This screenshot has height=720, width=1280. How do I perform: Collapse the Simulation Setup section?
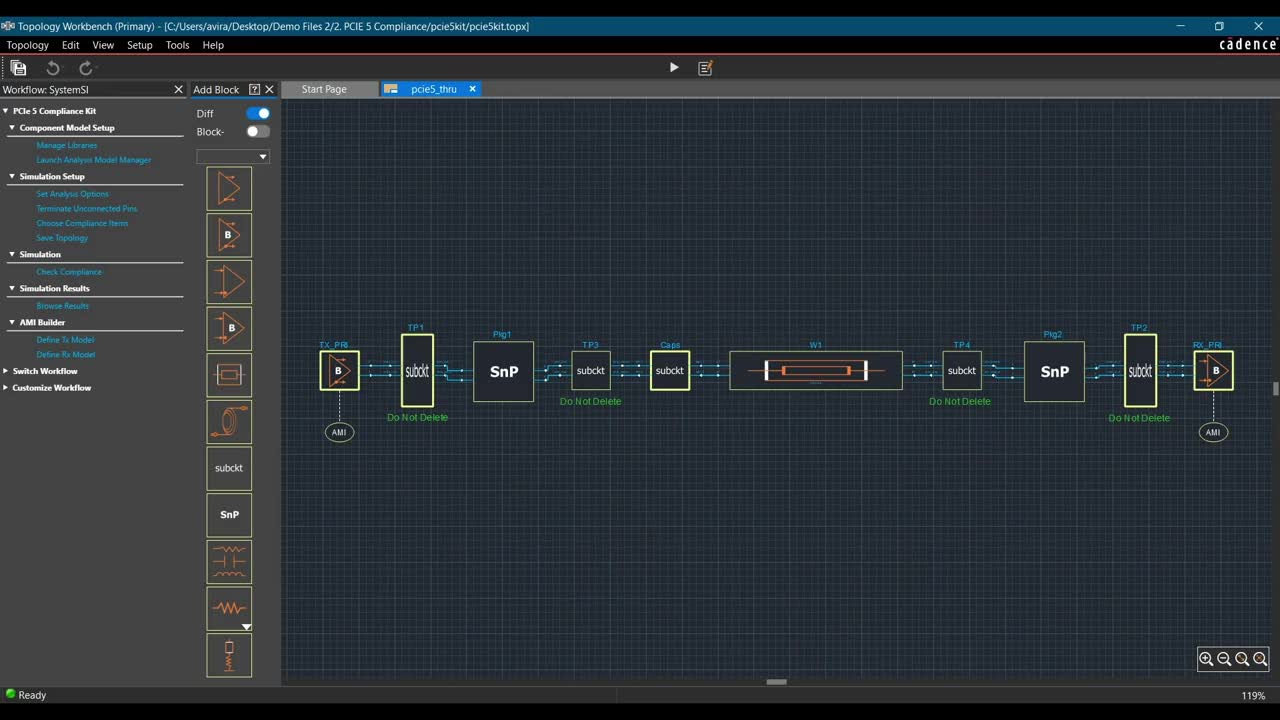[12, 176]
